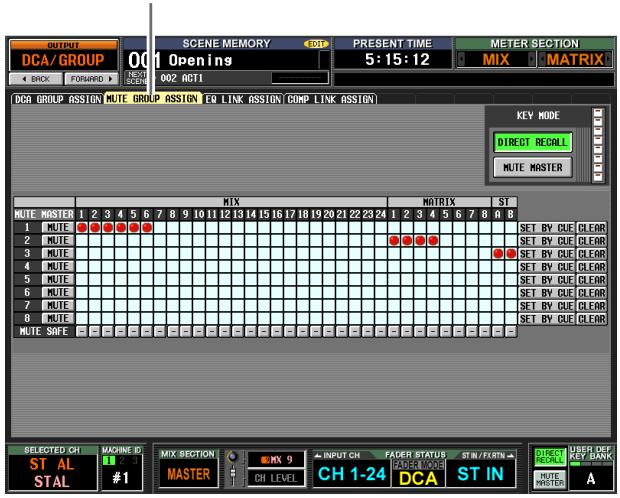
Task: Toggle MUTE SAFE for MIX 1
Action: (x=82, y=331)
